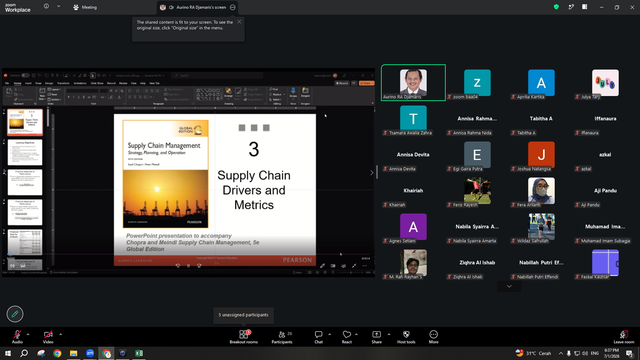Screen dimensions: 640x360
Task: Open Design tab in shared PowerPoint
Action: (49, 83)
